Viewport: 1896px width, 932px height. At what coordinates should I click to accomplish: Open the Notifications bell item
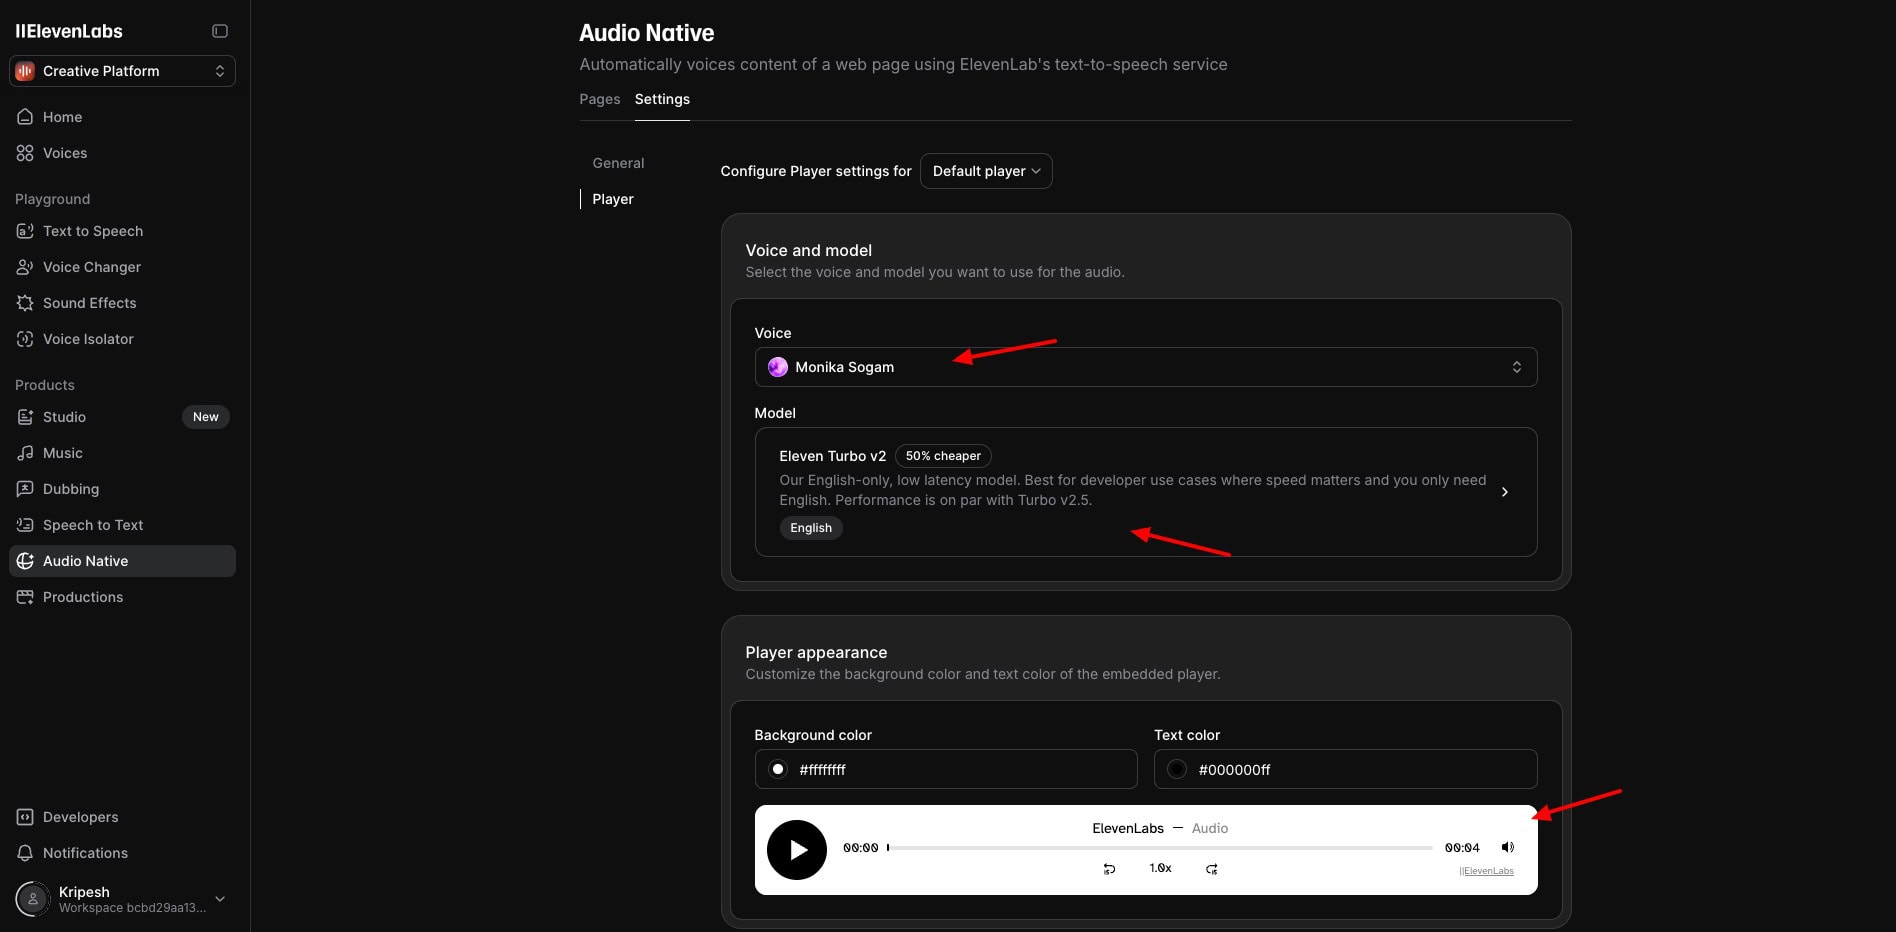[x=85, y=853]
